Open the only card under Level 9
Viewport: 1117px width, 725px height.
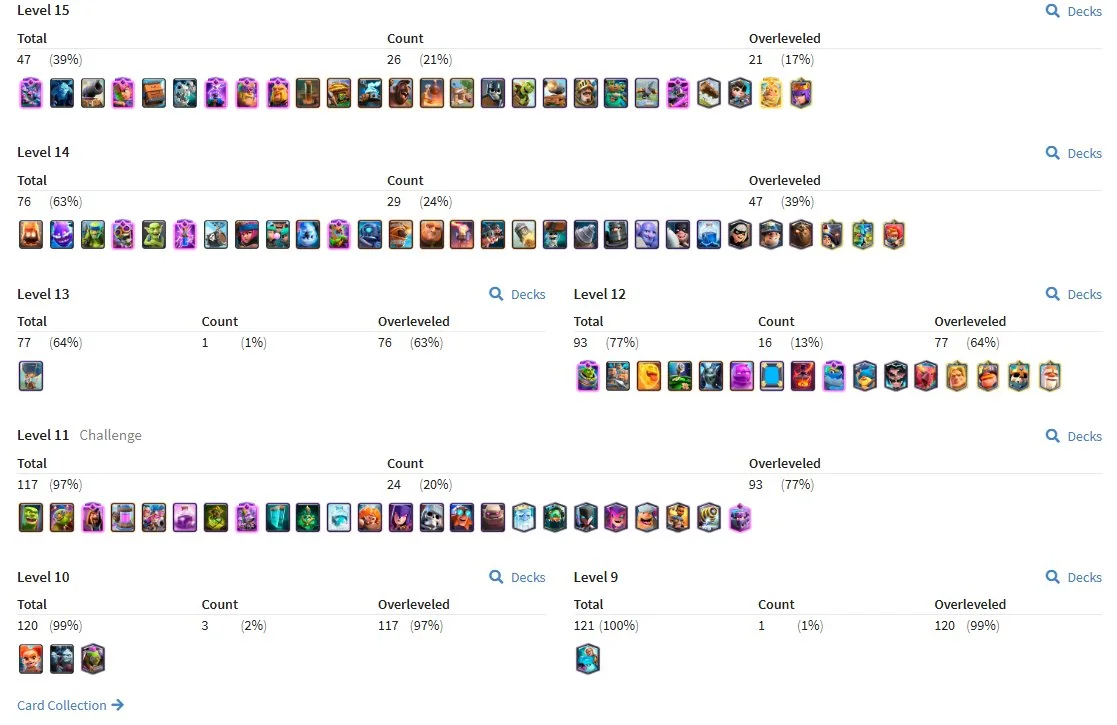coord(587,659)
